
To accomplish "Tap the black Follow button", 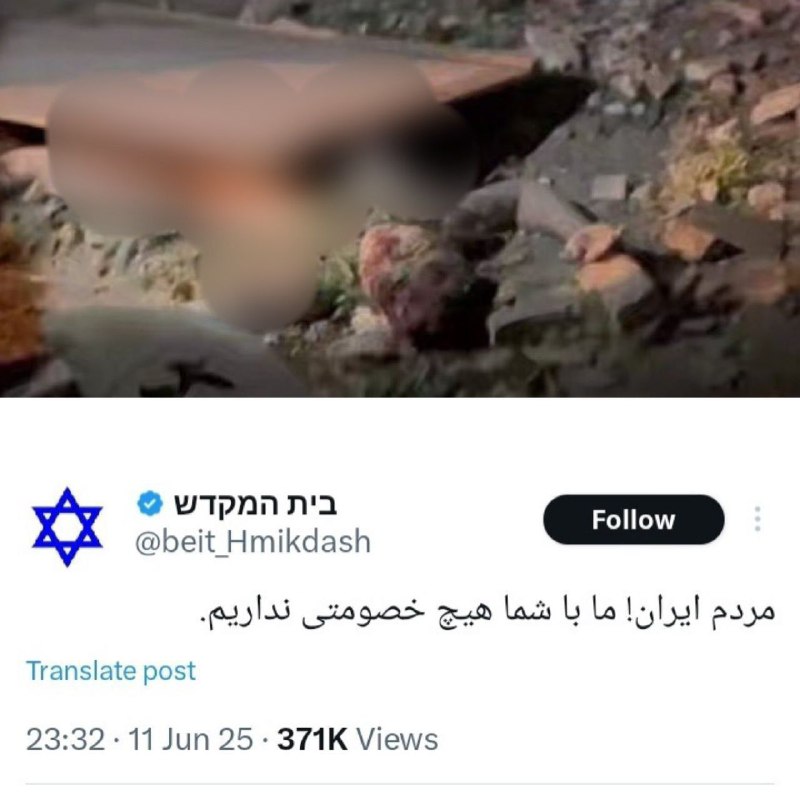I will 633,519.
